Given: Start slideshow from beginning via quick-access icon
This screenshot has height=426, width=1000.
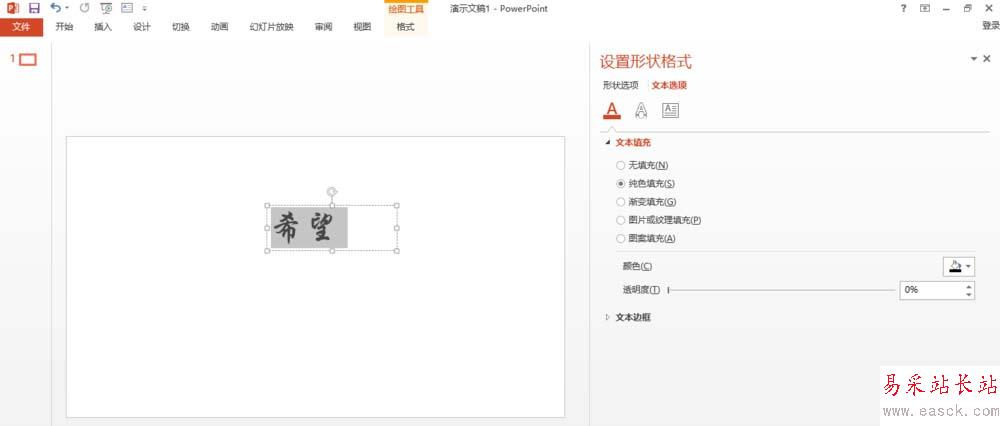Looking at the screenshot, I should click(x=107, y=8).
